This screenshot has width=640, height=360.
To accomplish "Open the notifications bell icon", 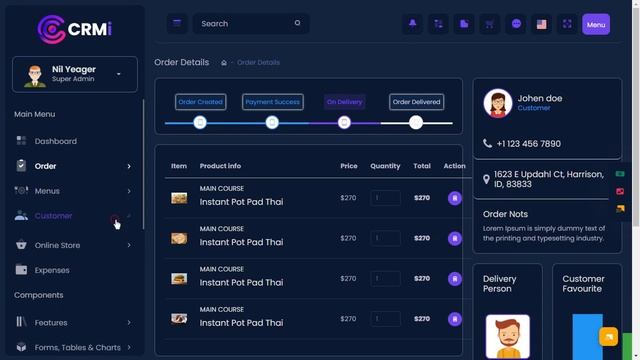I will click(413, 24).
